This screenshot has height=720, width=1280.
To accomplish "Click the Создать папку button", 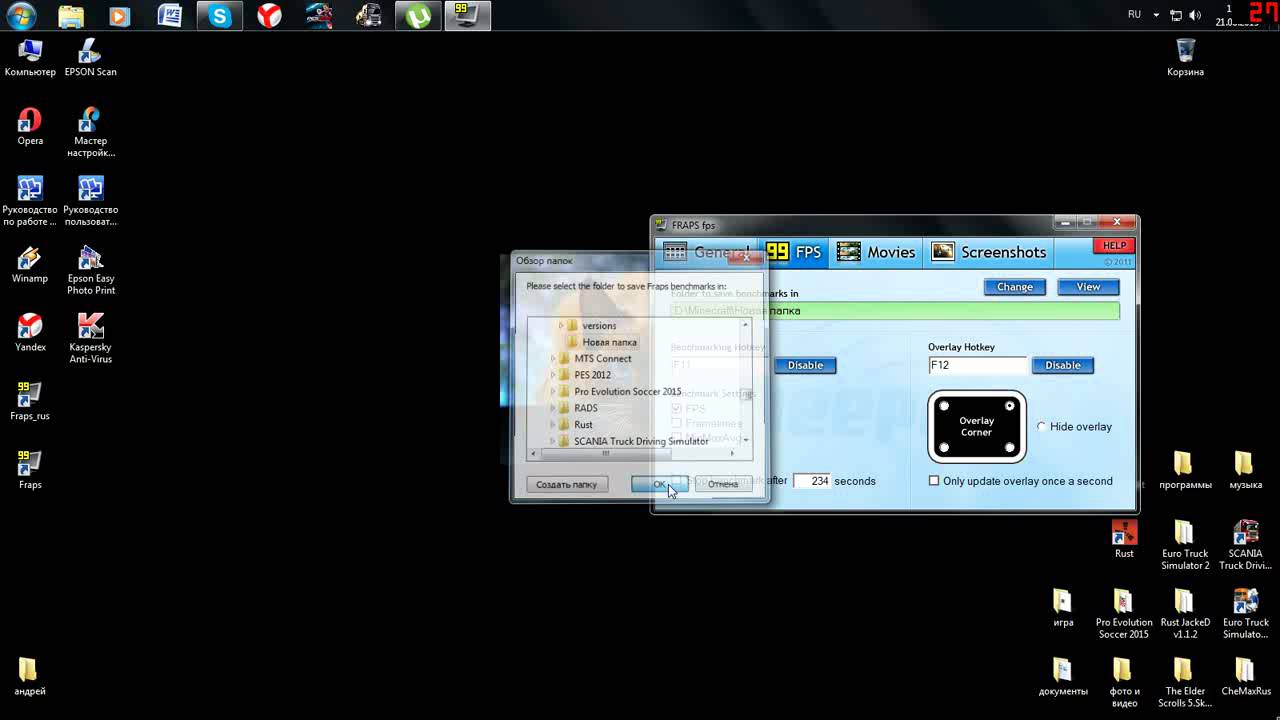I will (x=566, y=484).
